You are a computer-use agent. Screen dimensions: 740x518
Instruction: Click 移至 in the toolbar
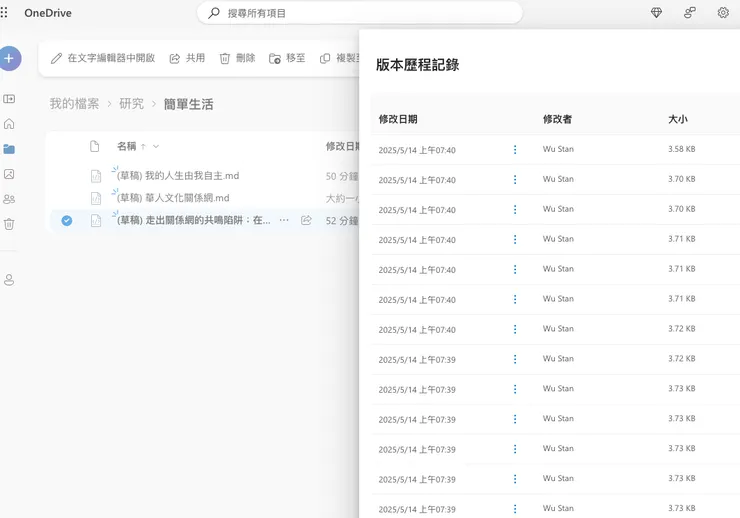click(x=287, y=58)
